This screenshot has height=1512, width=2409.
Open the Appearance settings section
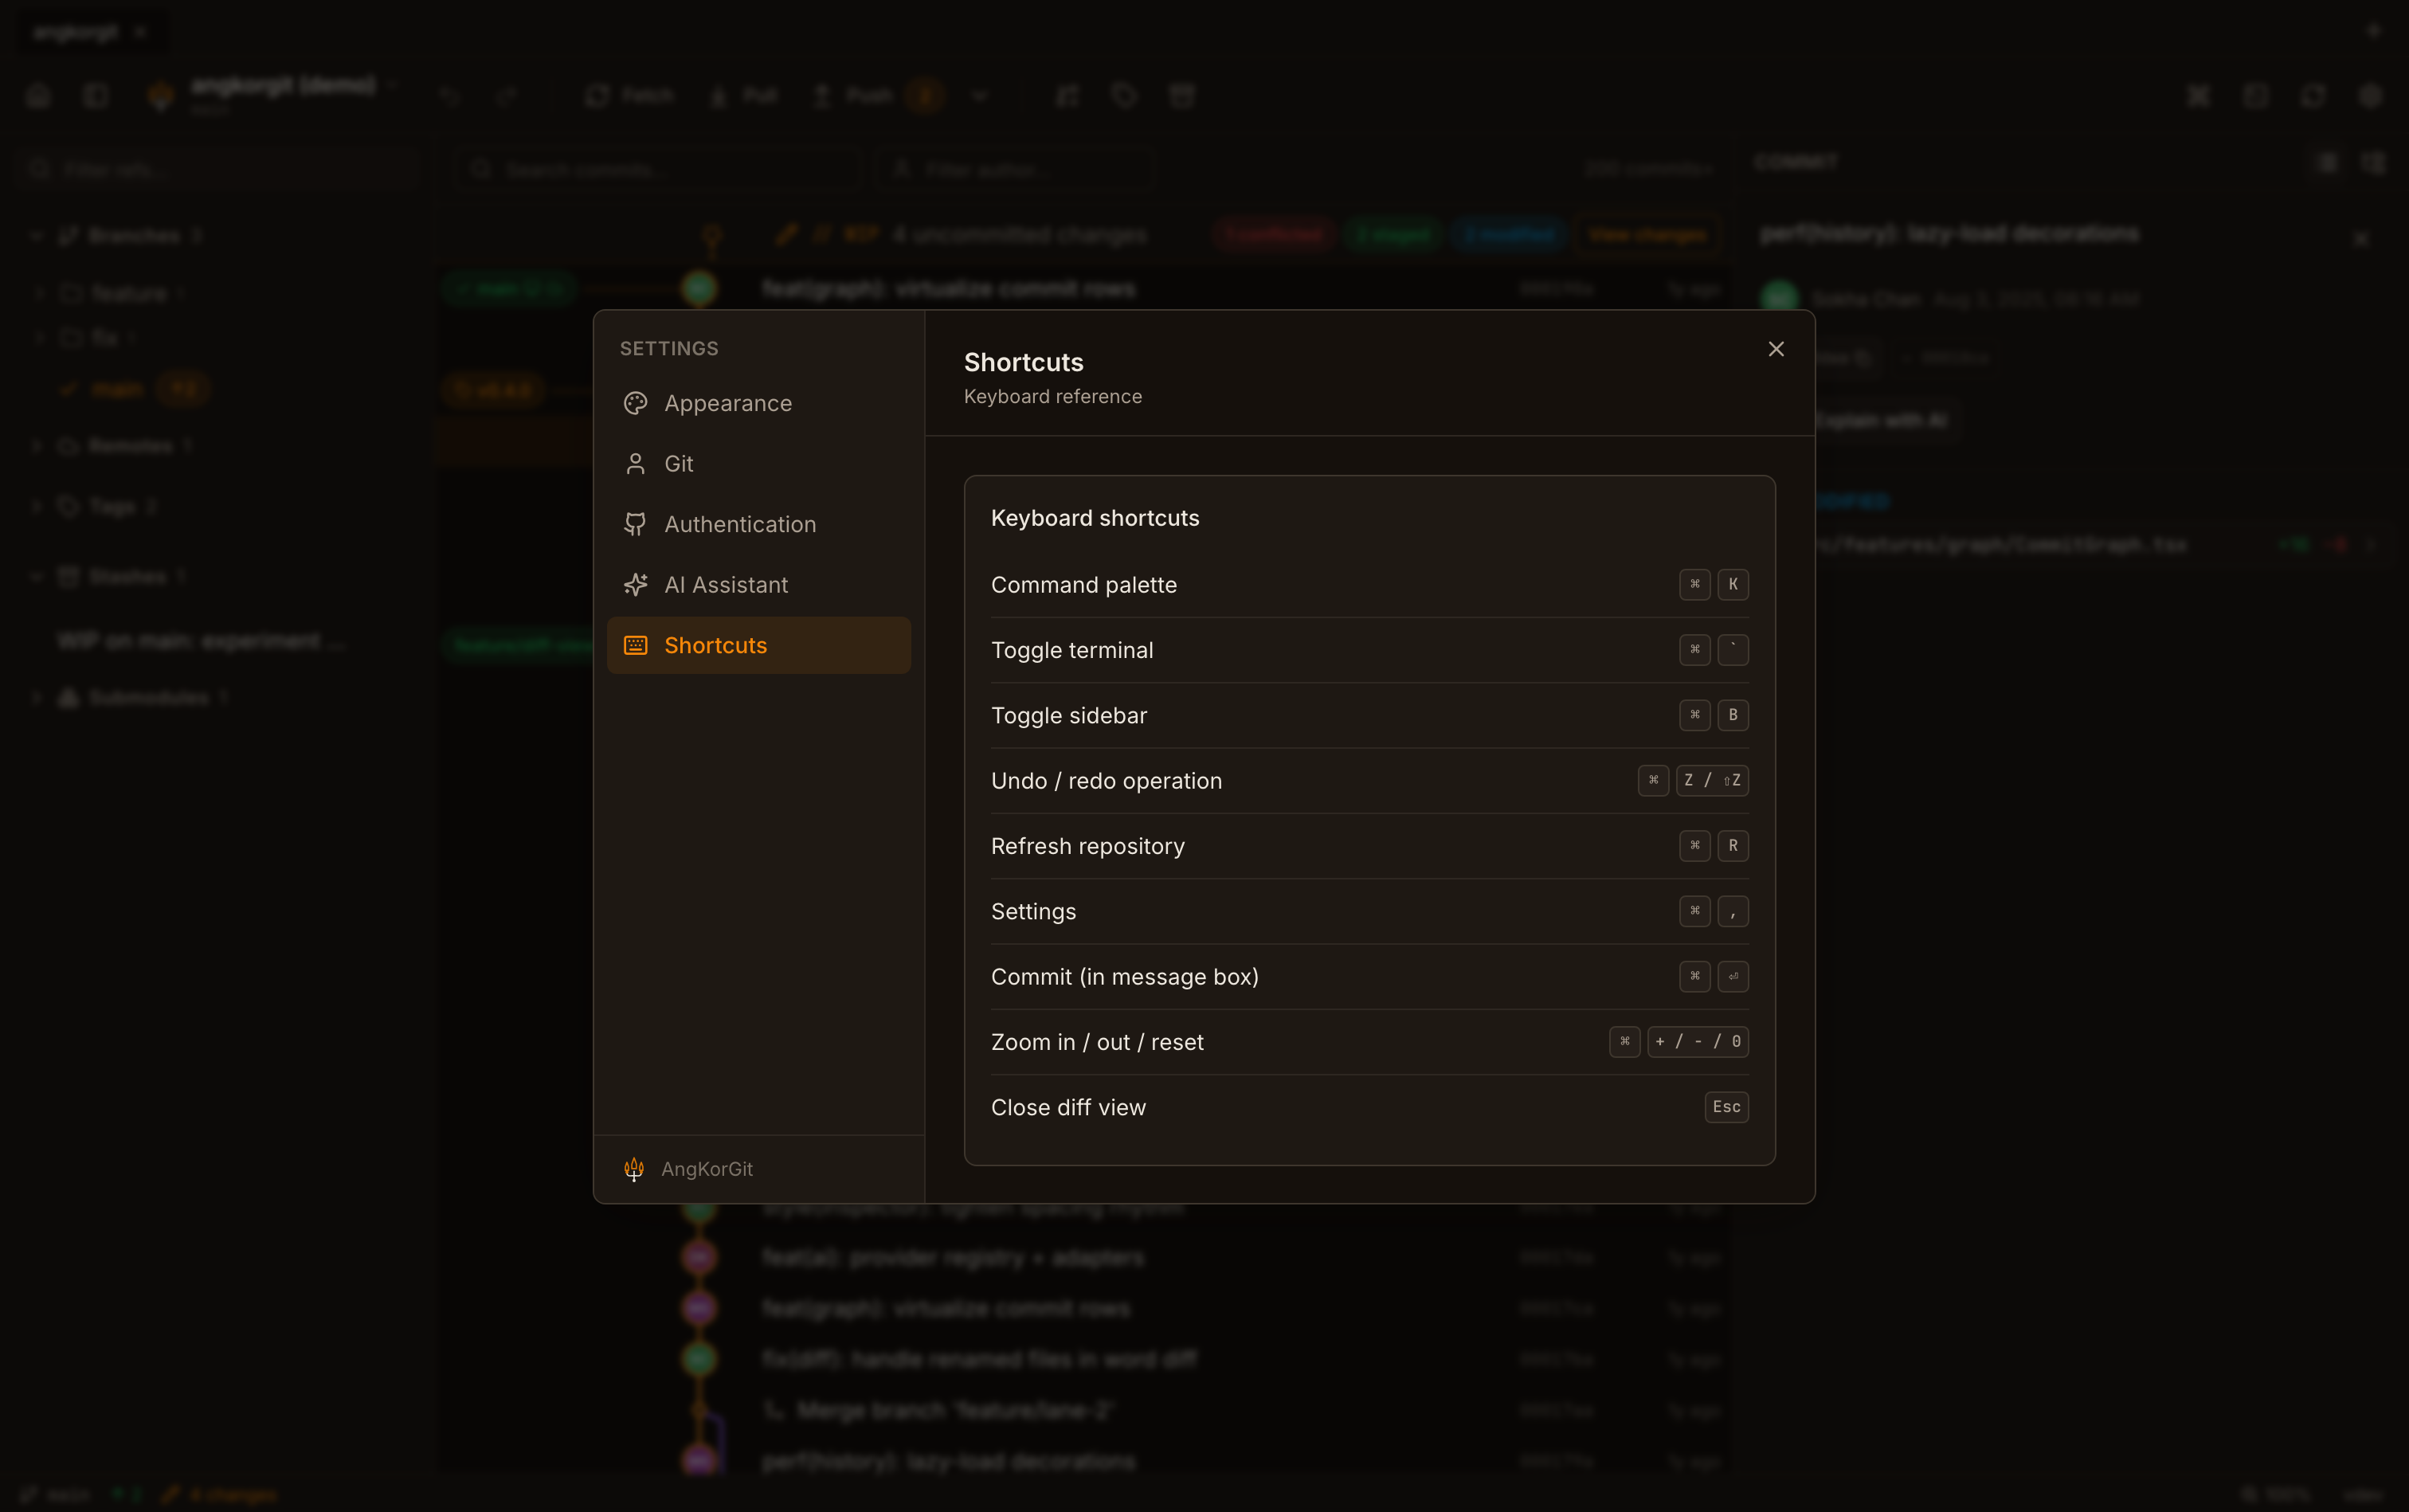759,403
